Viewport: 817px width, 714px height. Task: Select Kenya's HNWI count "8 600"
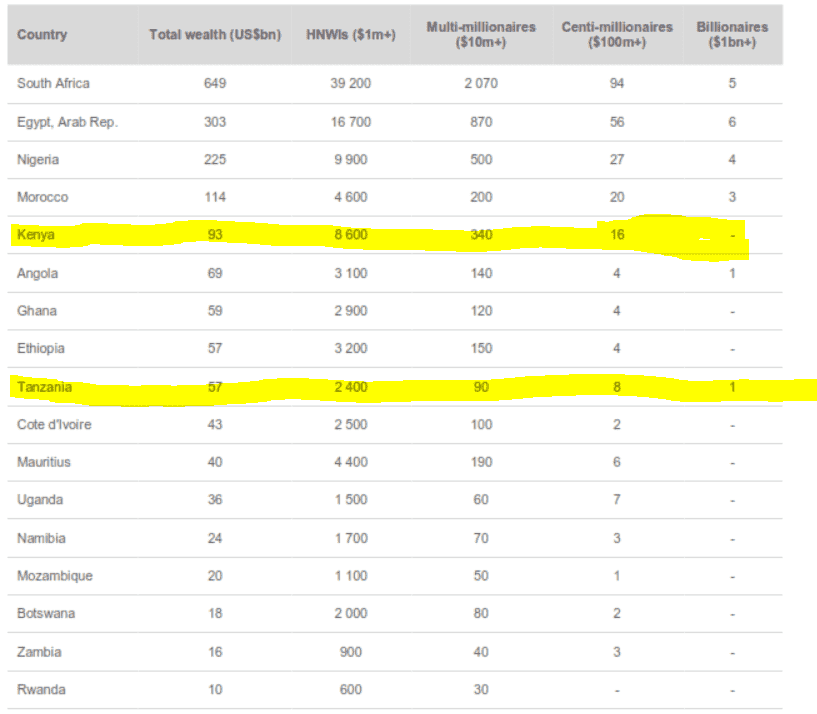point(351,235)
